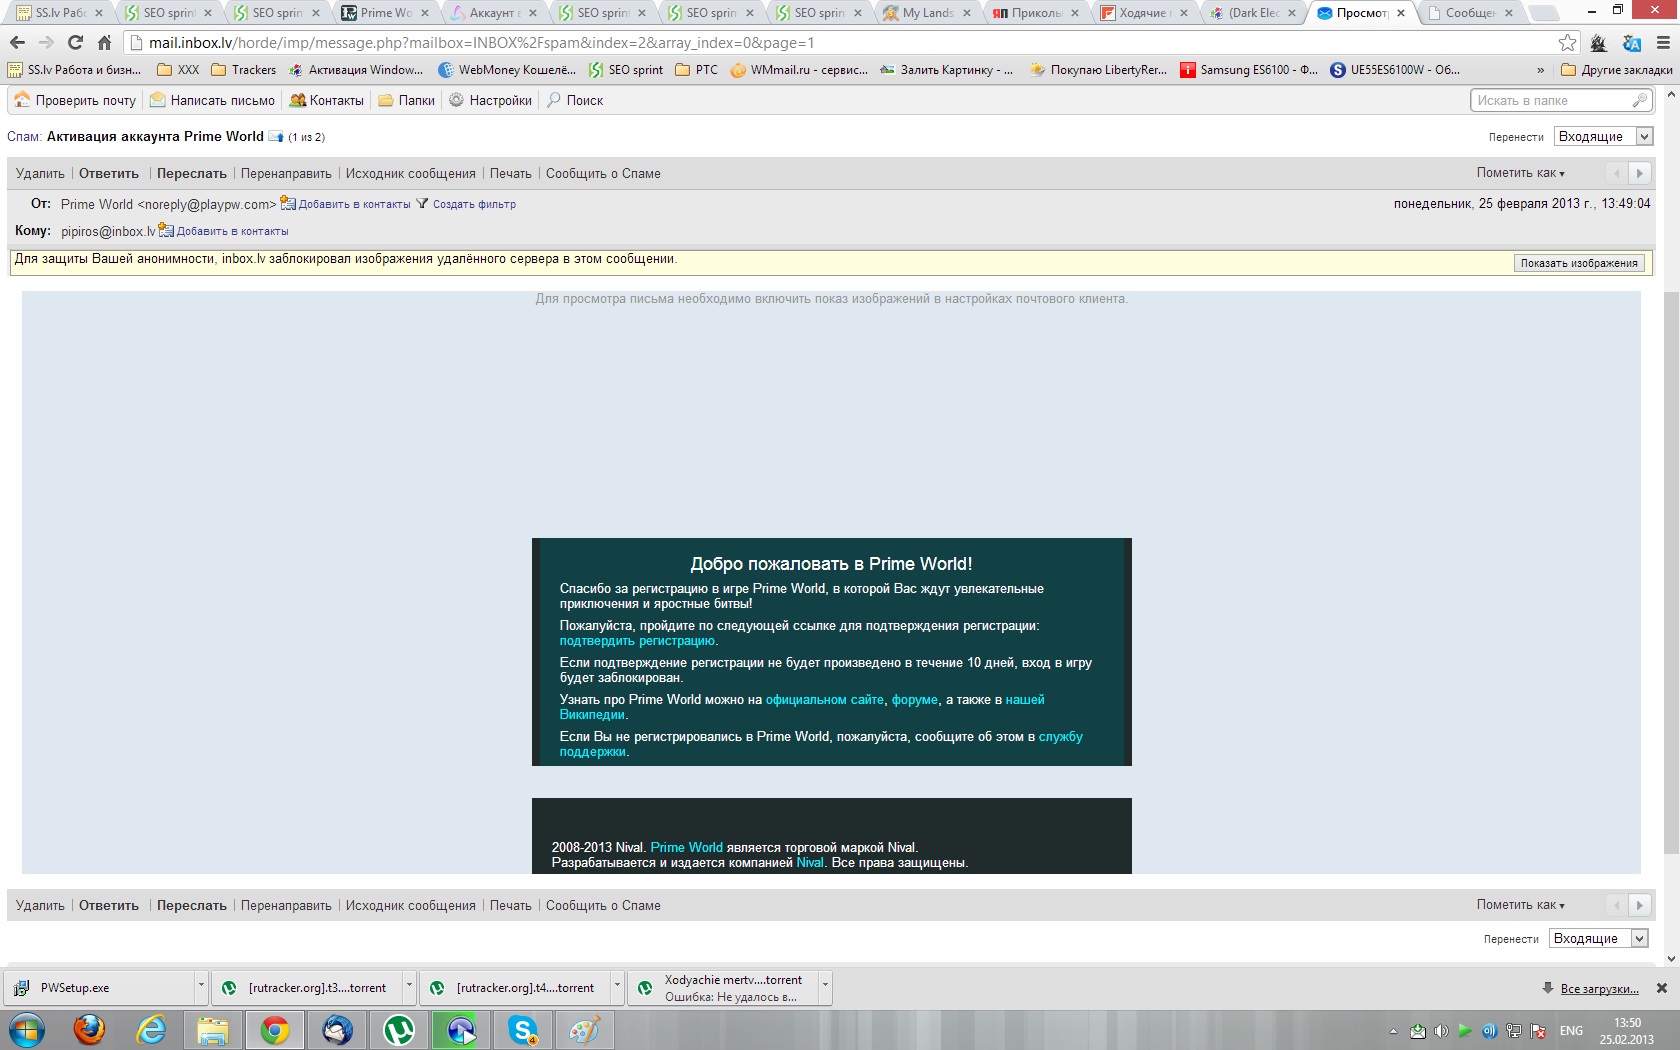This screenshot has height=1050, width=1680.
Task: Click Ответить in the toolbar below the message
Action: coord(109,905)
